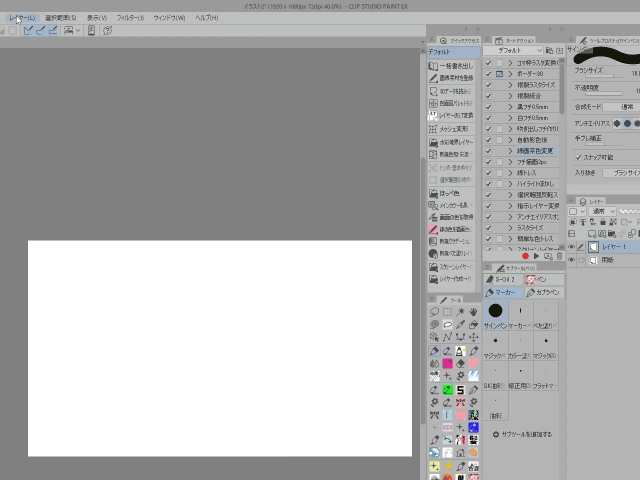Open the layer palette color dropdown
640x480 pixels.
[577, 211]
